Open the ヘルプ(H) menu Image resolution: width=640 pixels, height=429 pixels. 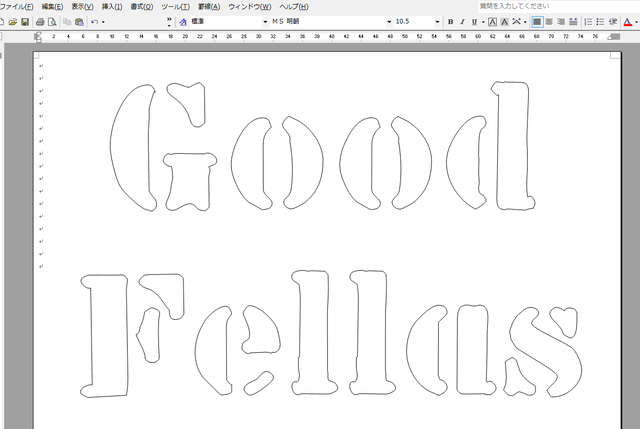point(294,7)
